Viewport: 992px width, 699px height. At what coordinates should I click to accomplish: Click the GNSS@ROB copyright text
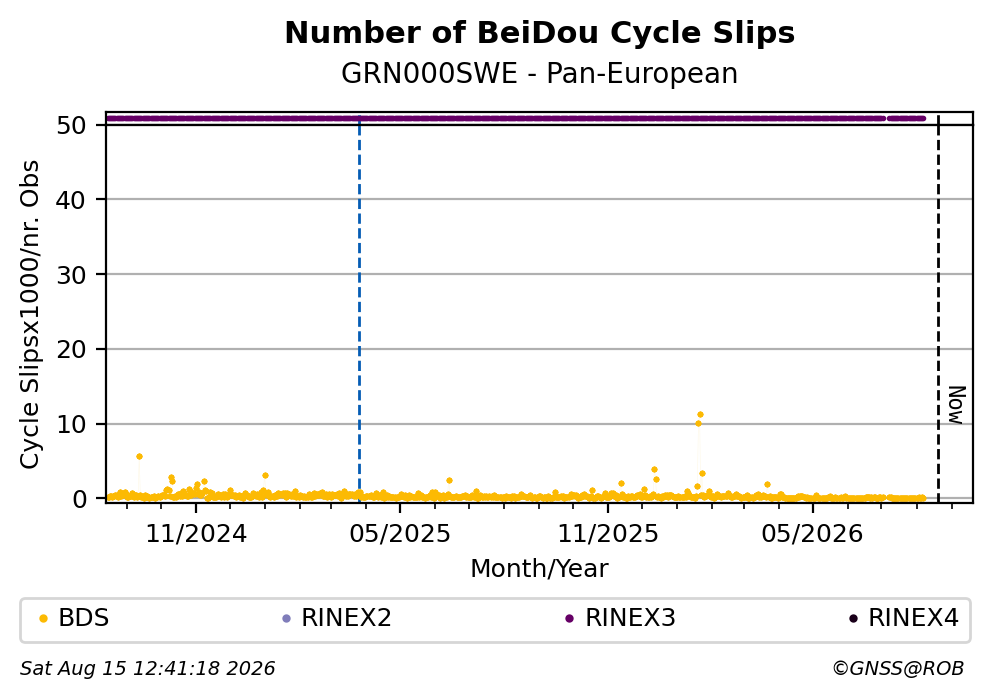[x=898, y=669]
